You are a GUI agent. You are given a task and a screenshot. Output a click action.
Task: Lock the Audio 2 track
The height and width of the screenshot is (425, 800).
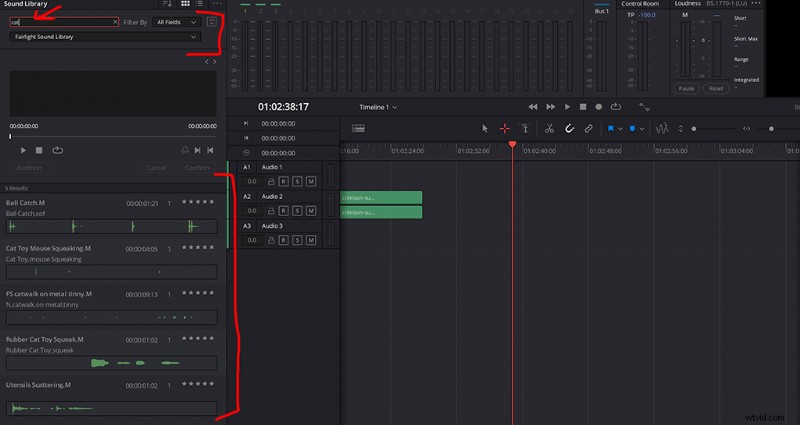270,211
